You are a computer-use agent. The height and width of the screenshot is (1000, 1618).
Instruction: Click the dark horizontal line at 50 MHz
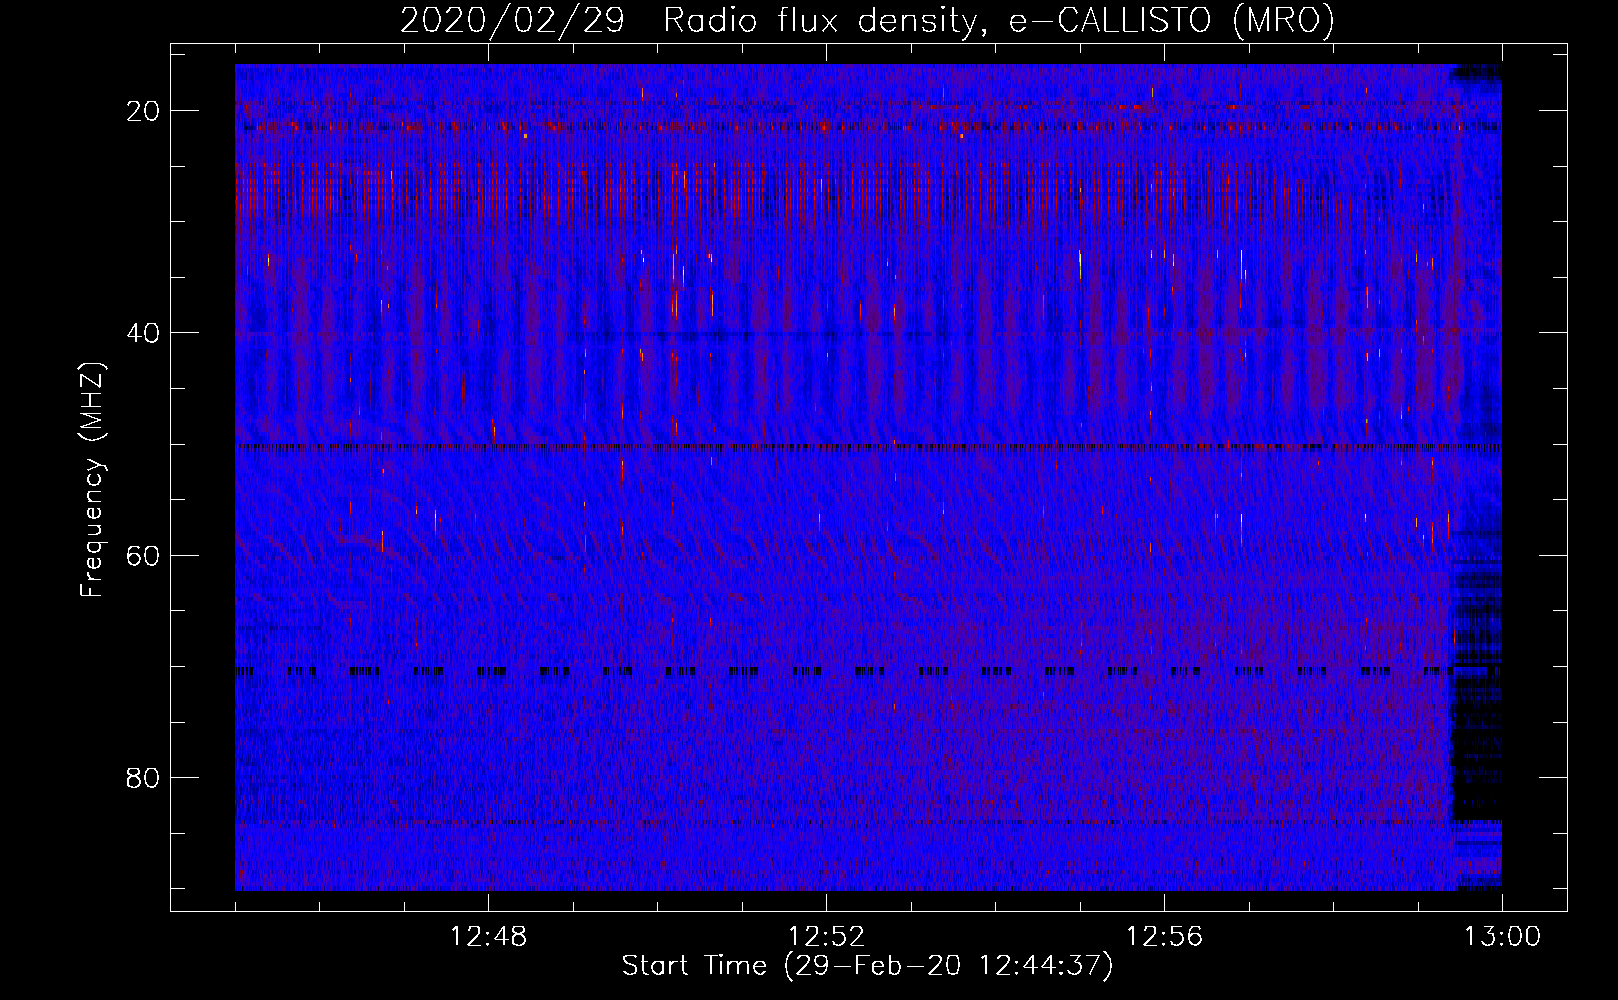point(868,447)
